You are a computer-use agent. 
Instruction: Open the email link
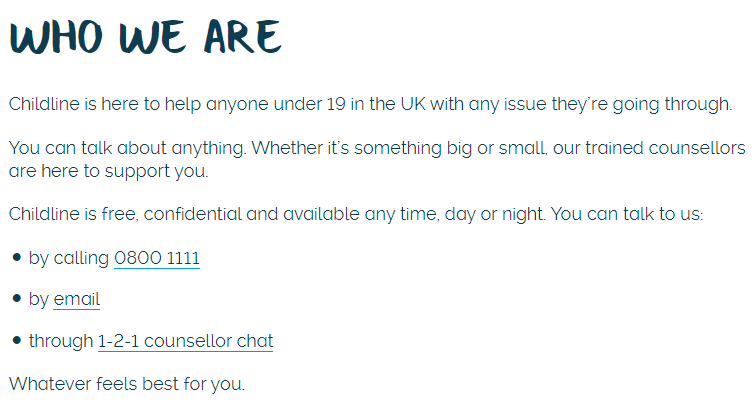(76, 299)
